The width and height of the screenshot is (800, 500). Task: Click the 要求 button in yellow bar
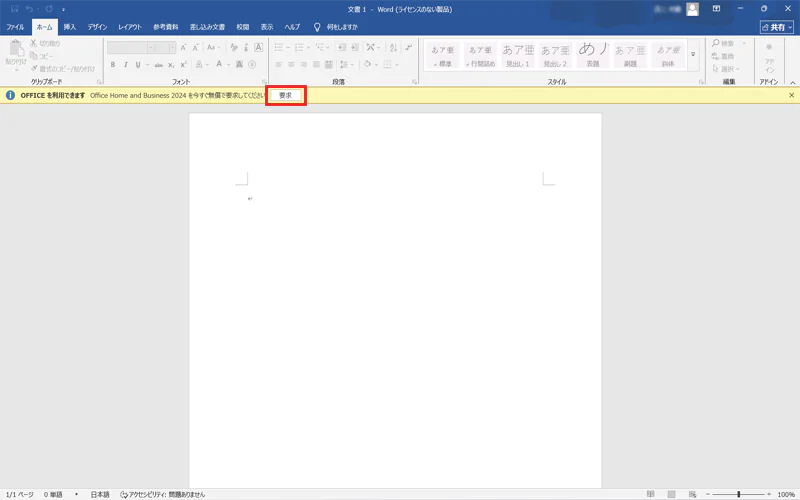pos(286,95)
